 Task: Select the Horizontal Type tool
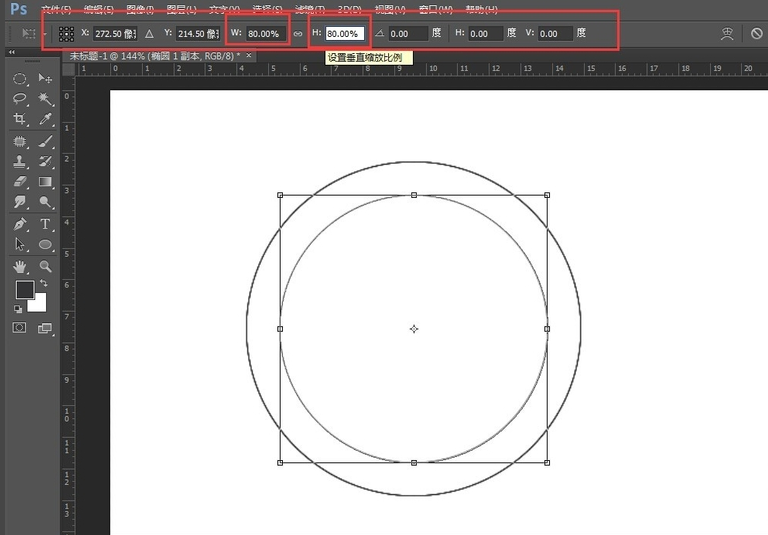(45, 224)
